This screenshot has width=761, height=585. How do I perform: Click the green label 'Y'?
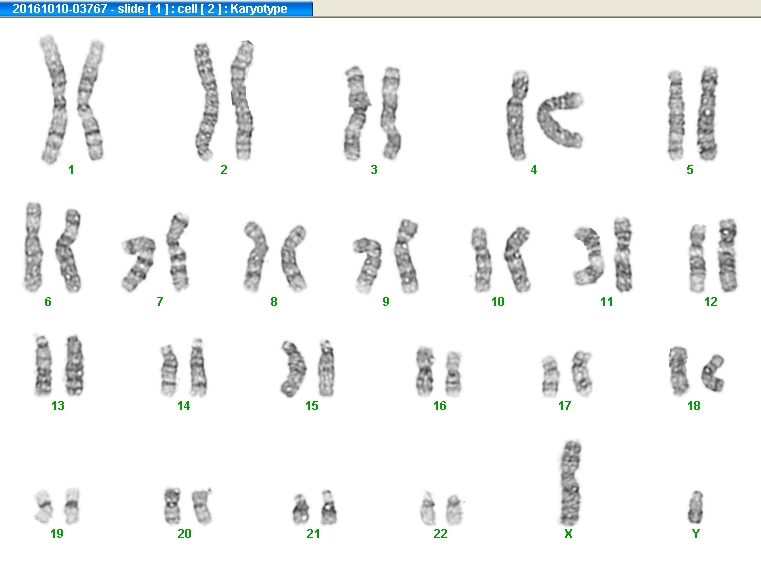(695, 534)
